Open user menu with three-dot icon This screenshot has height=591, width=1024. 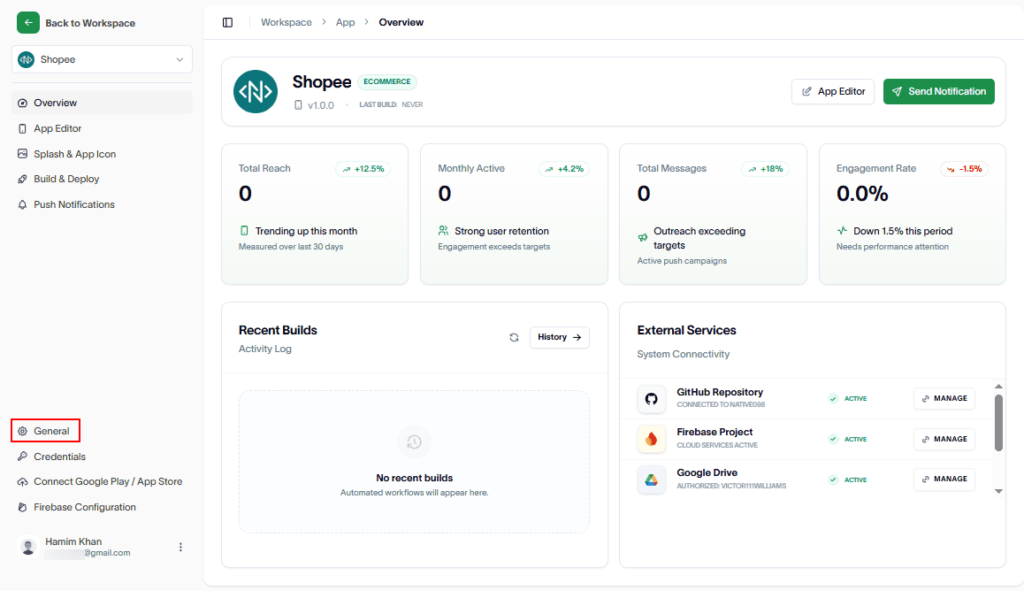(180, 547)
